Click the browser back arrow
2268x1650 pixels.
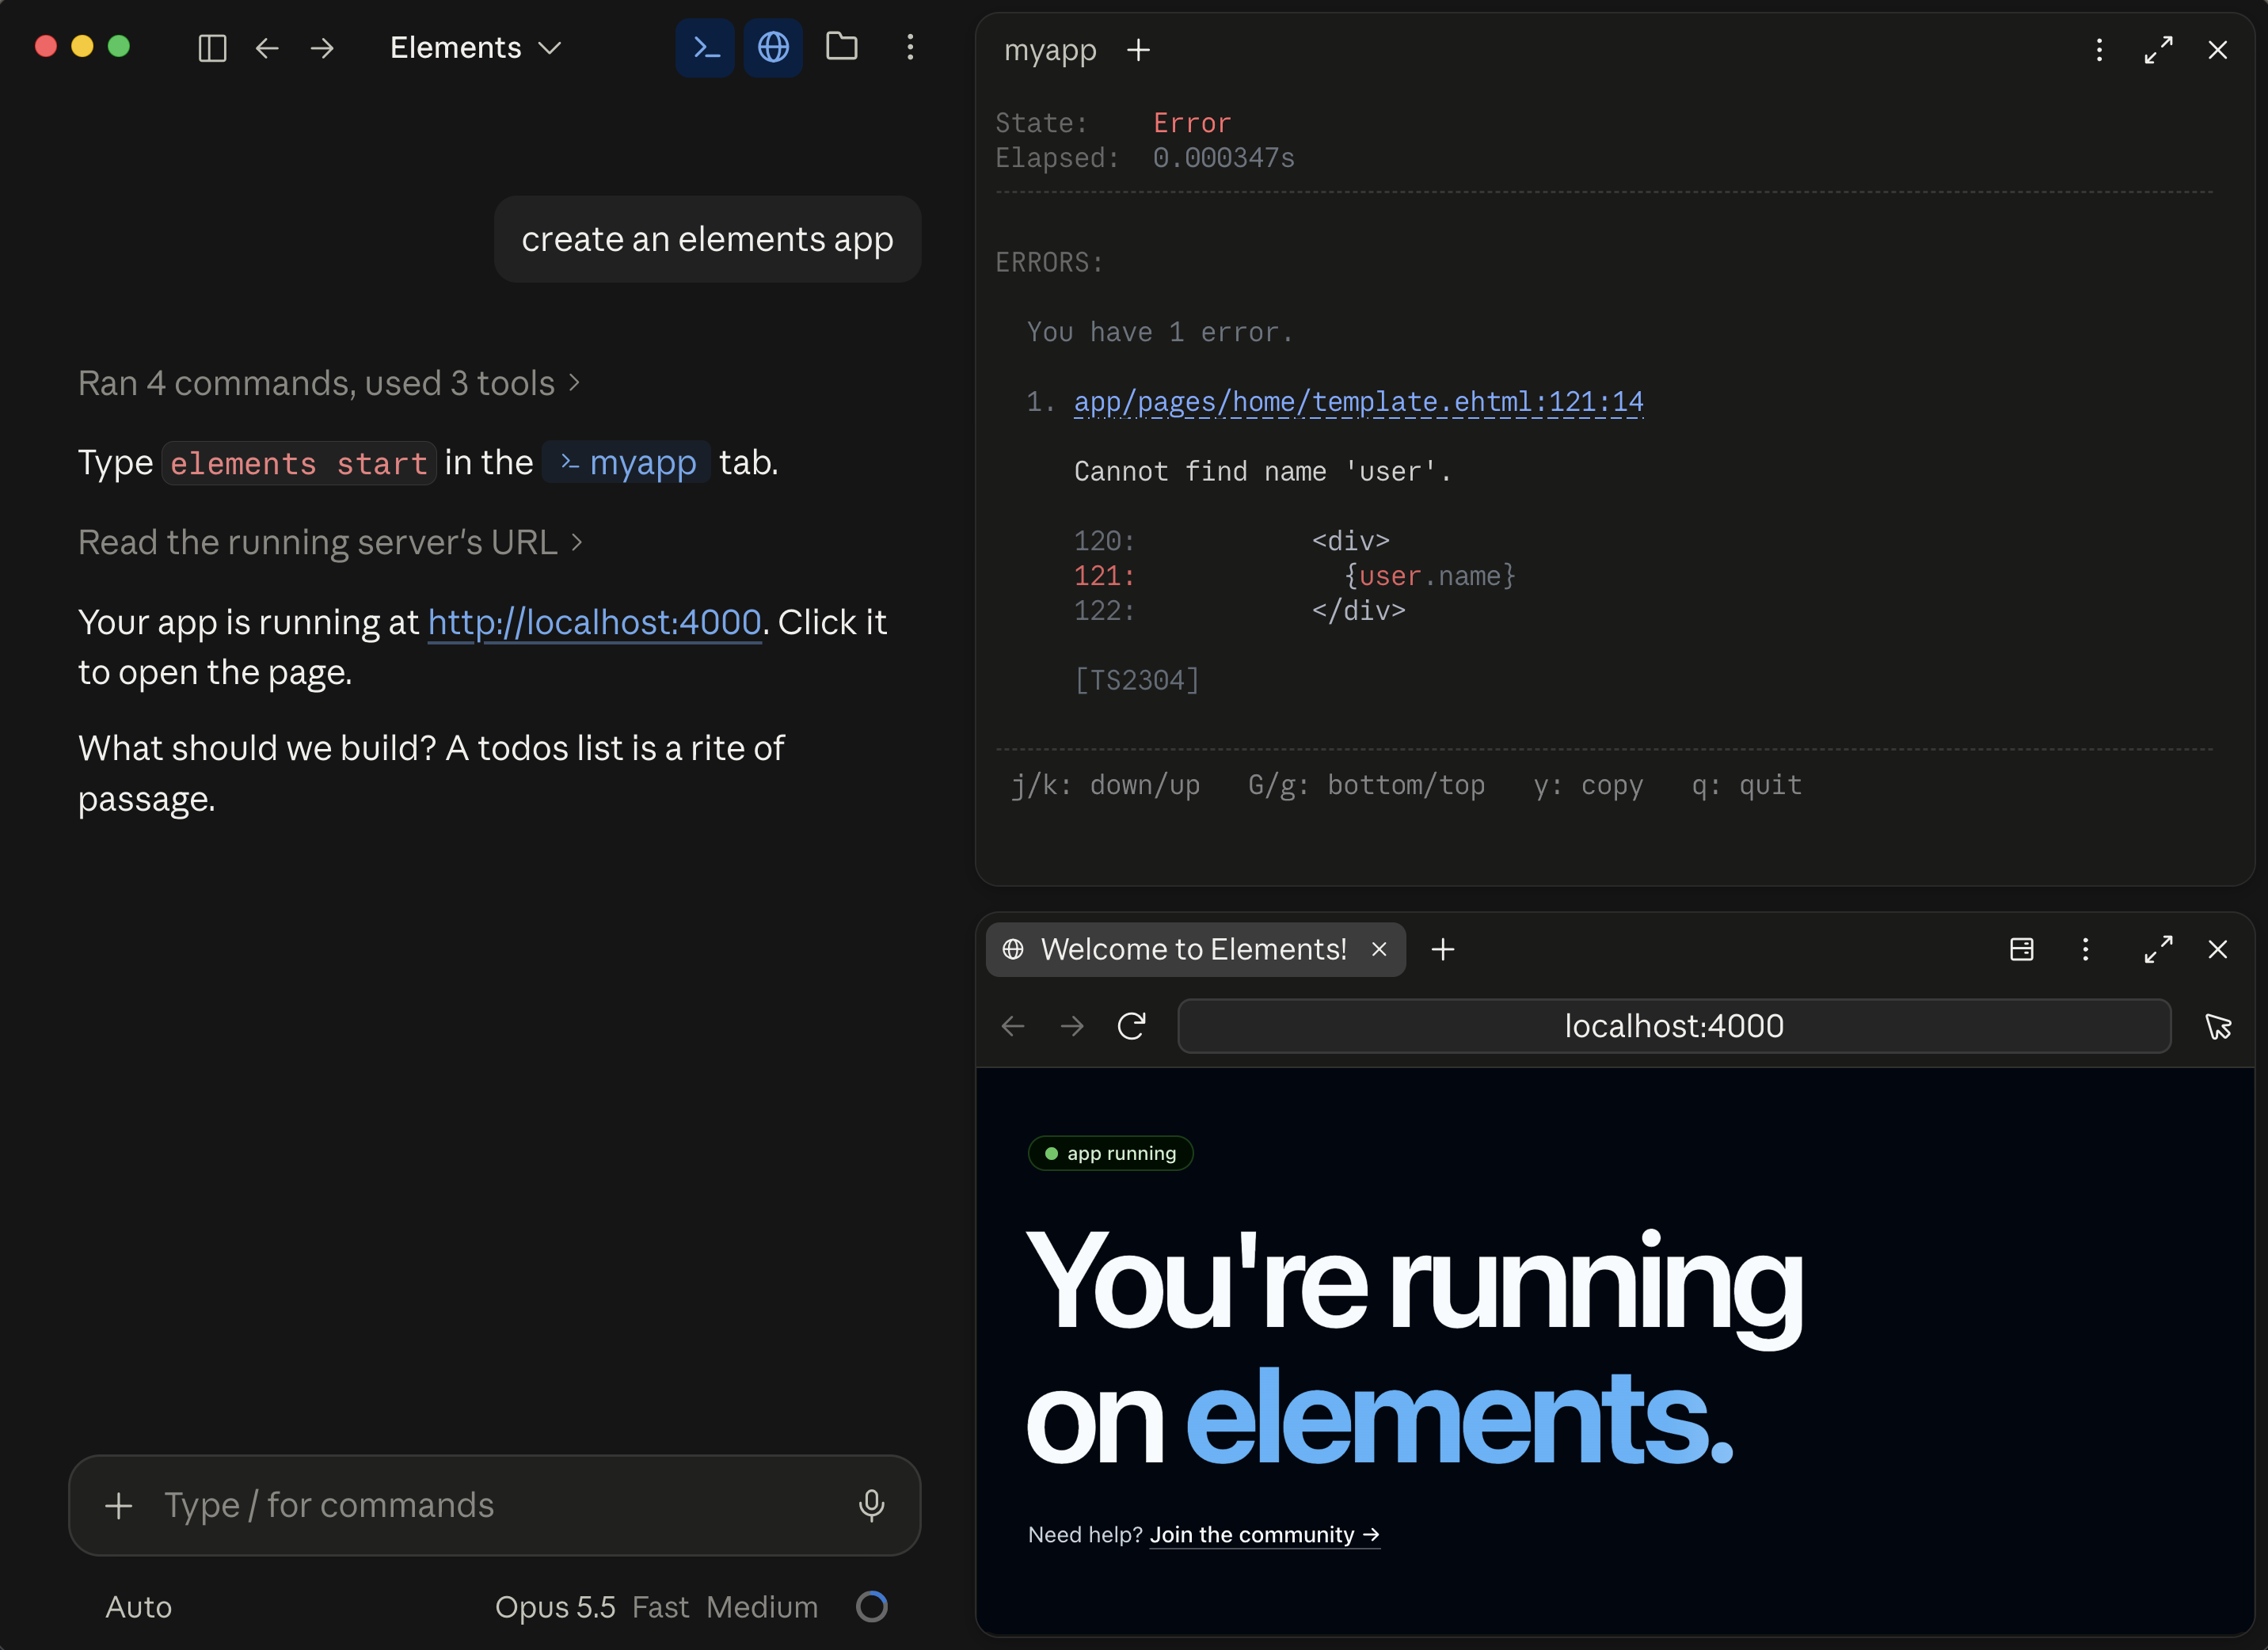[1013, 1026]
